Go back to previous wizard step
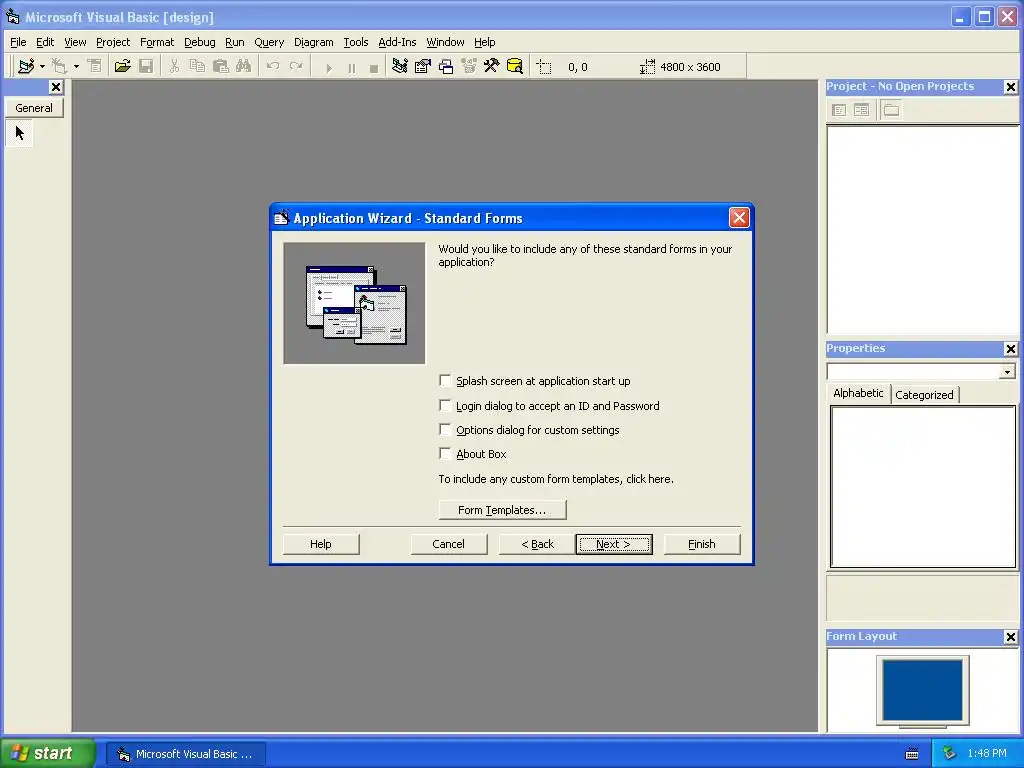This screenshot has height=768, width=1024. tap(537, 544)
